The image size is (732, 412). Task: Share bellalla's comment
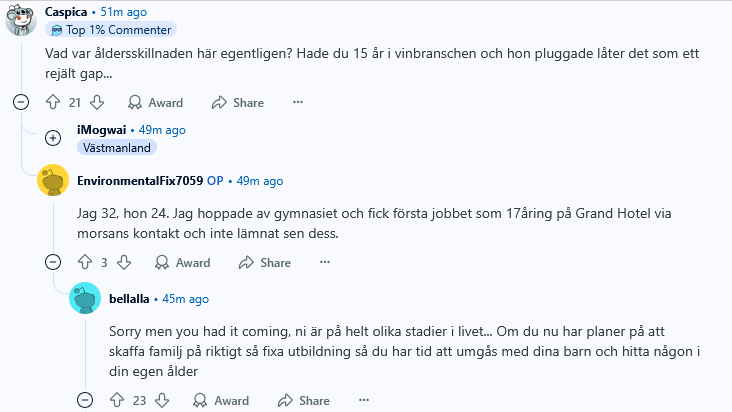303,400
